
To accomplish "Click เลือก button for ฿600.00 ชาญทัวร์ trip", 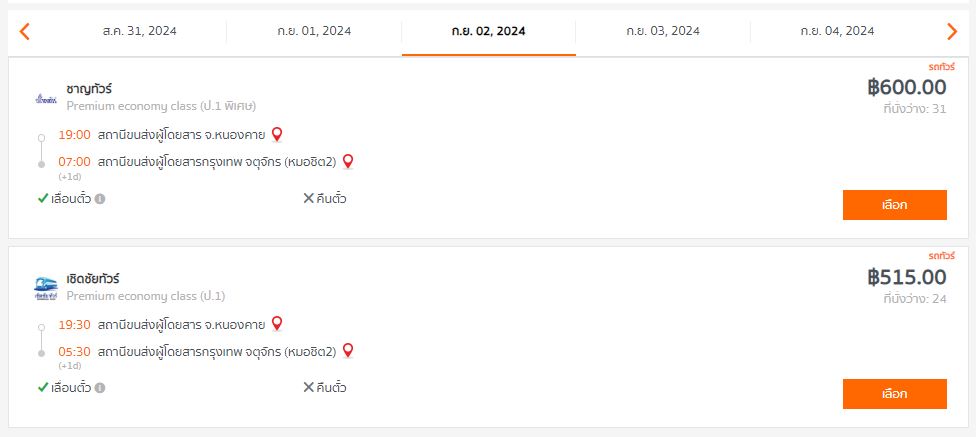I will pos(894,205).
